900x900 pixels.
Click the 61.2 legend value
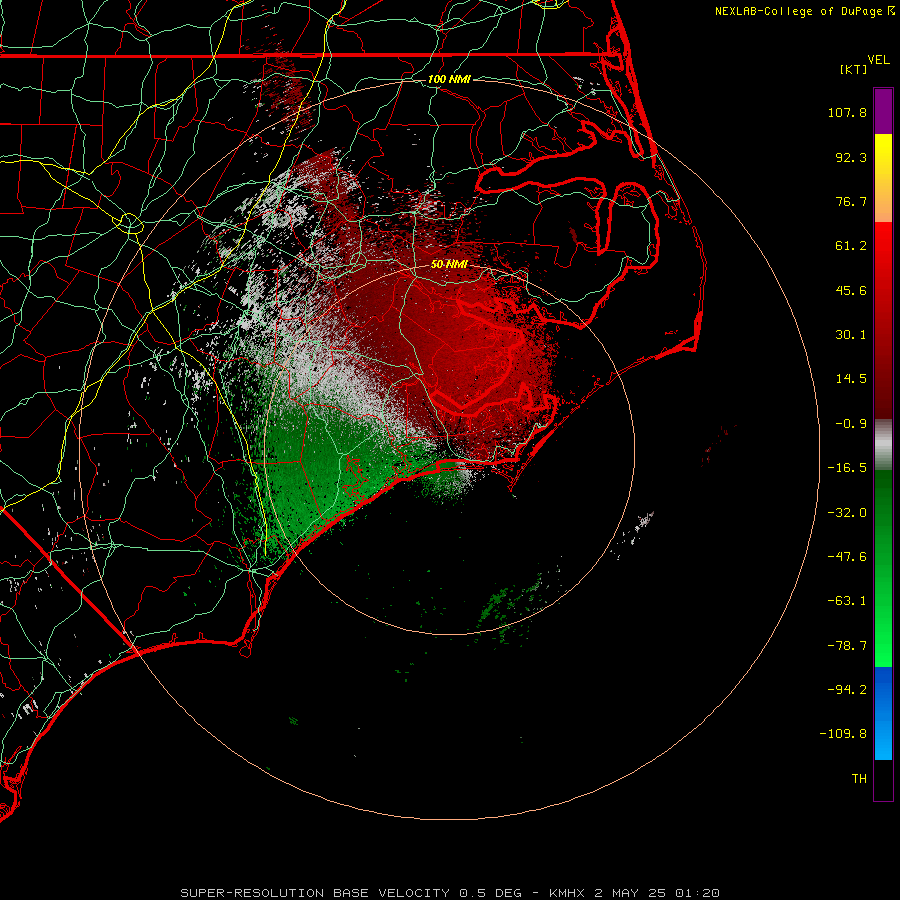click(851, 246)
